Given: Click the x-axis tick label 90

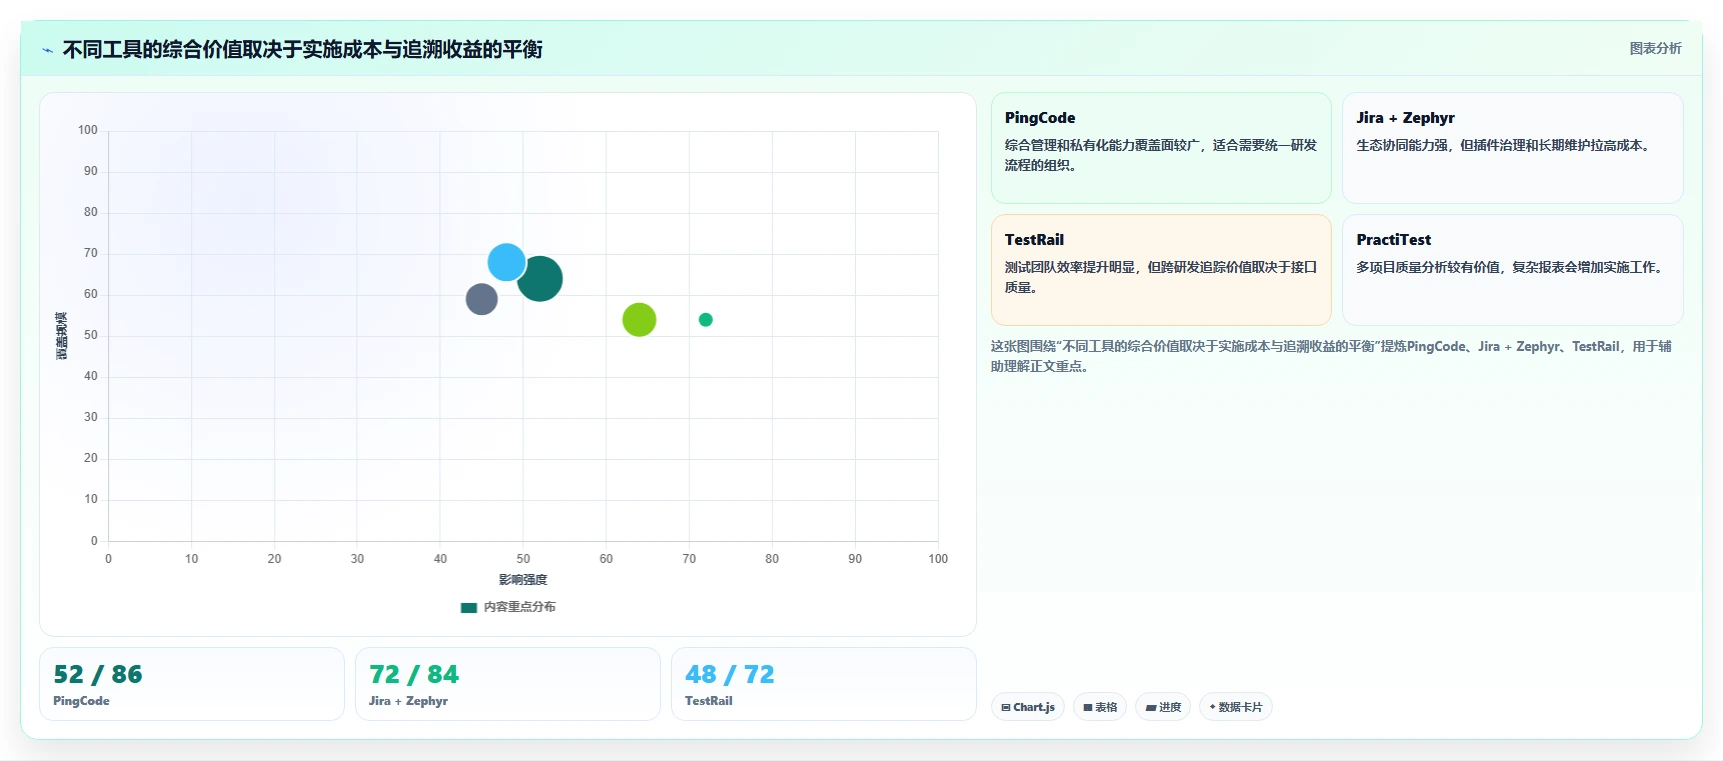Looking at the screenshot, I should 855,559.
